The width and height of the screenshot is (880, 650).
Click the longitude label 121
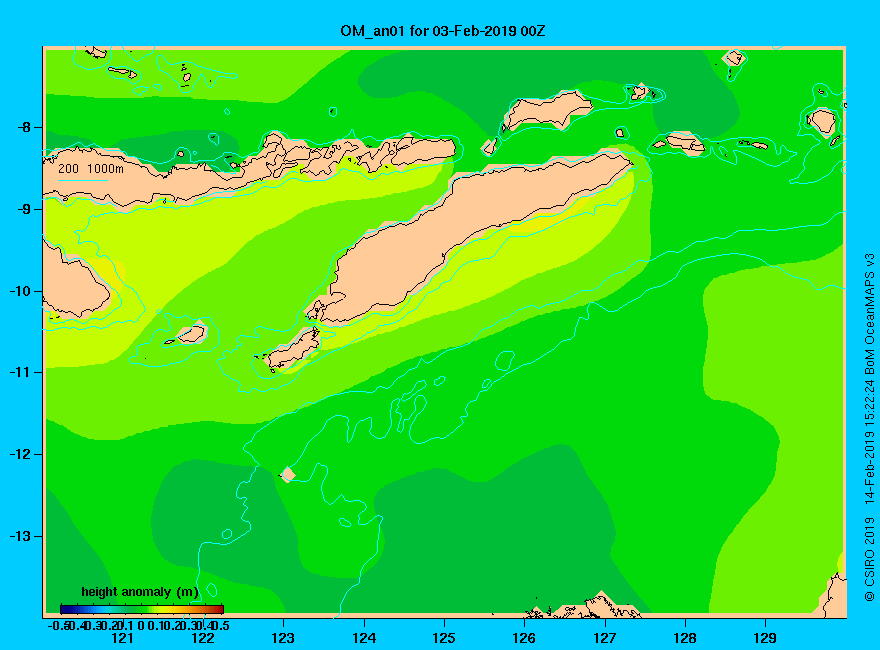point(122,638)
